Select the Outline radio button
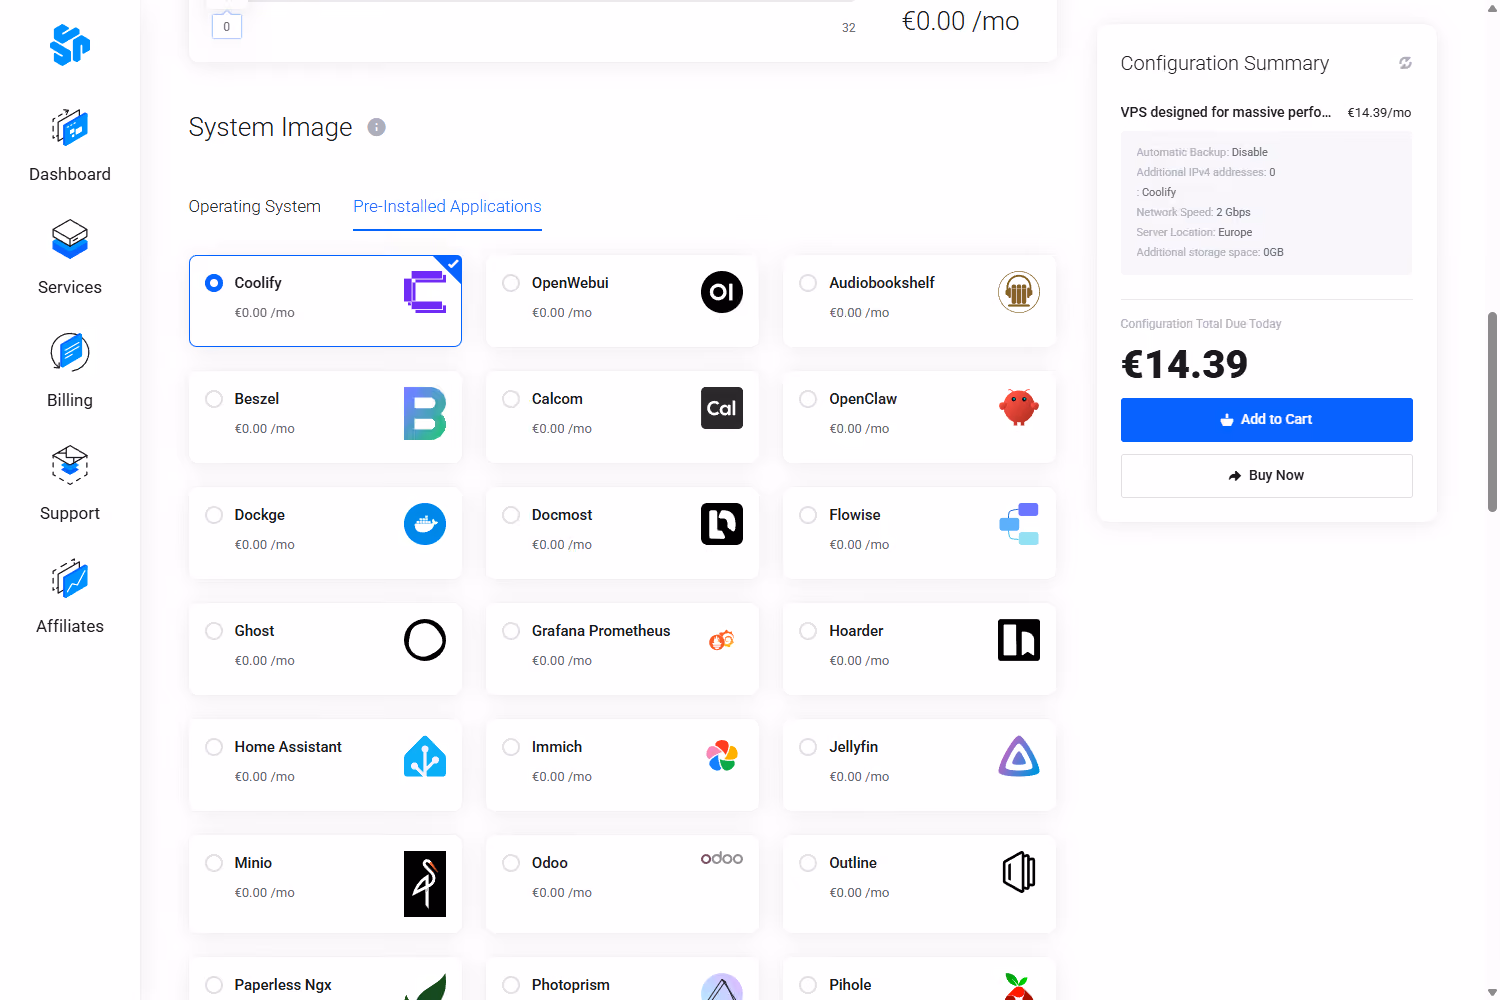Screen dimensions: 1500x1000 pos(808,863)
